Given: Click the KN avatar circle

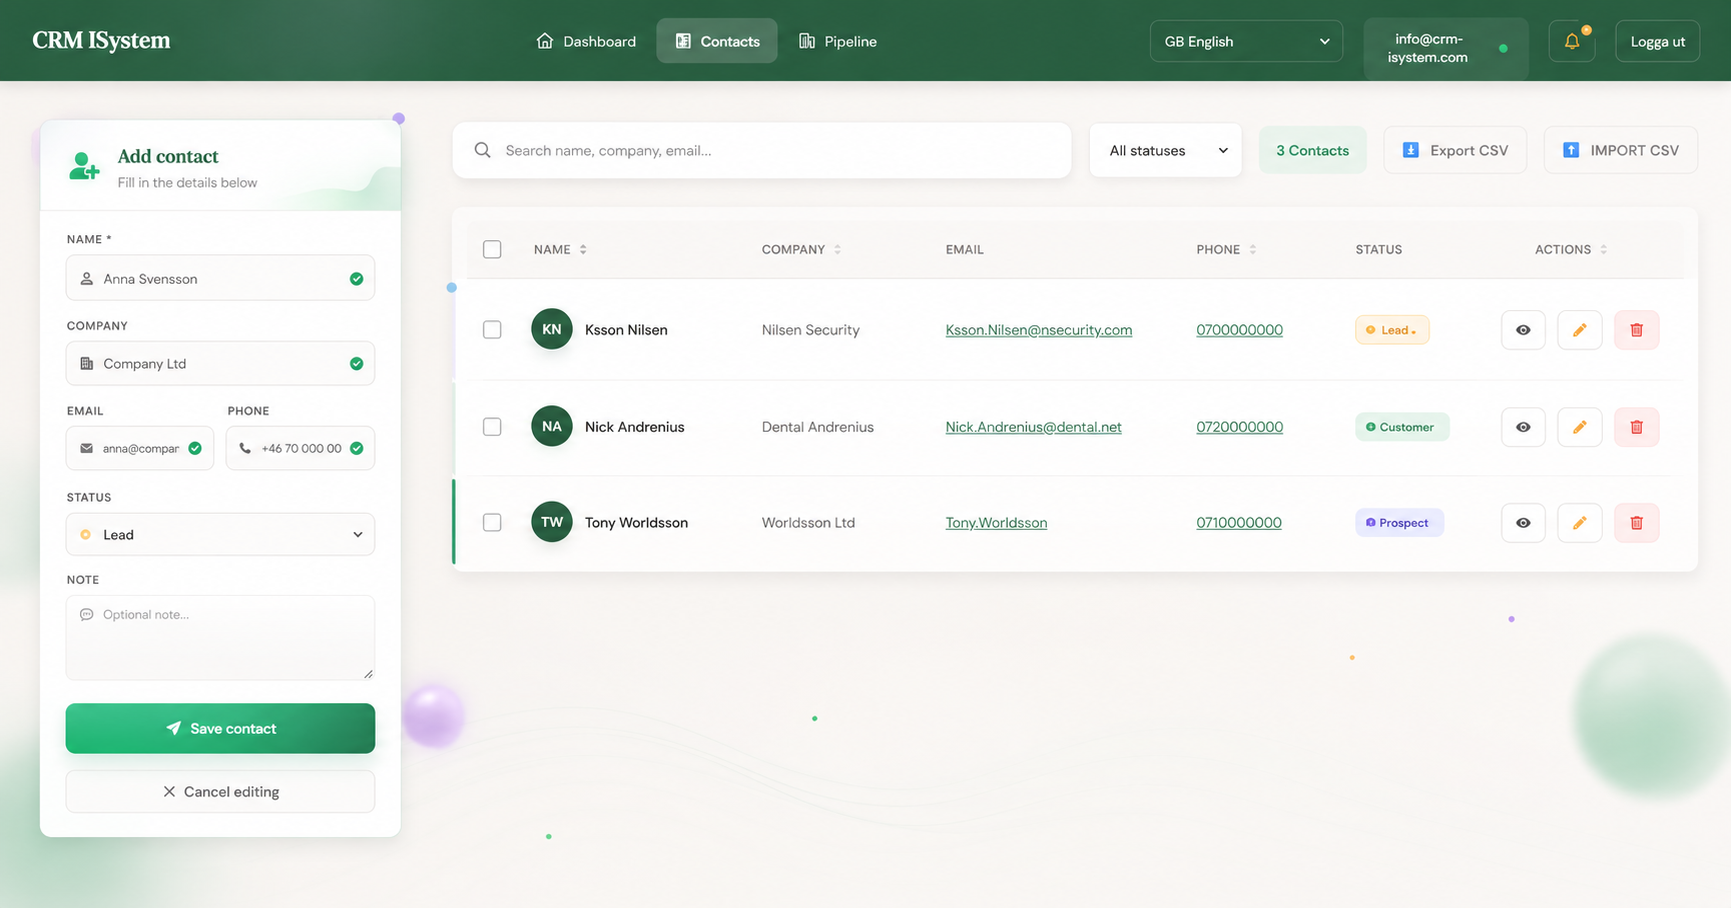Looking at the screenshot, I should (x=552, y=329).
